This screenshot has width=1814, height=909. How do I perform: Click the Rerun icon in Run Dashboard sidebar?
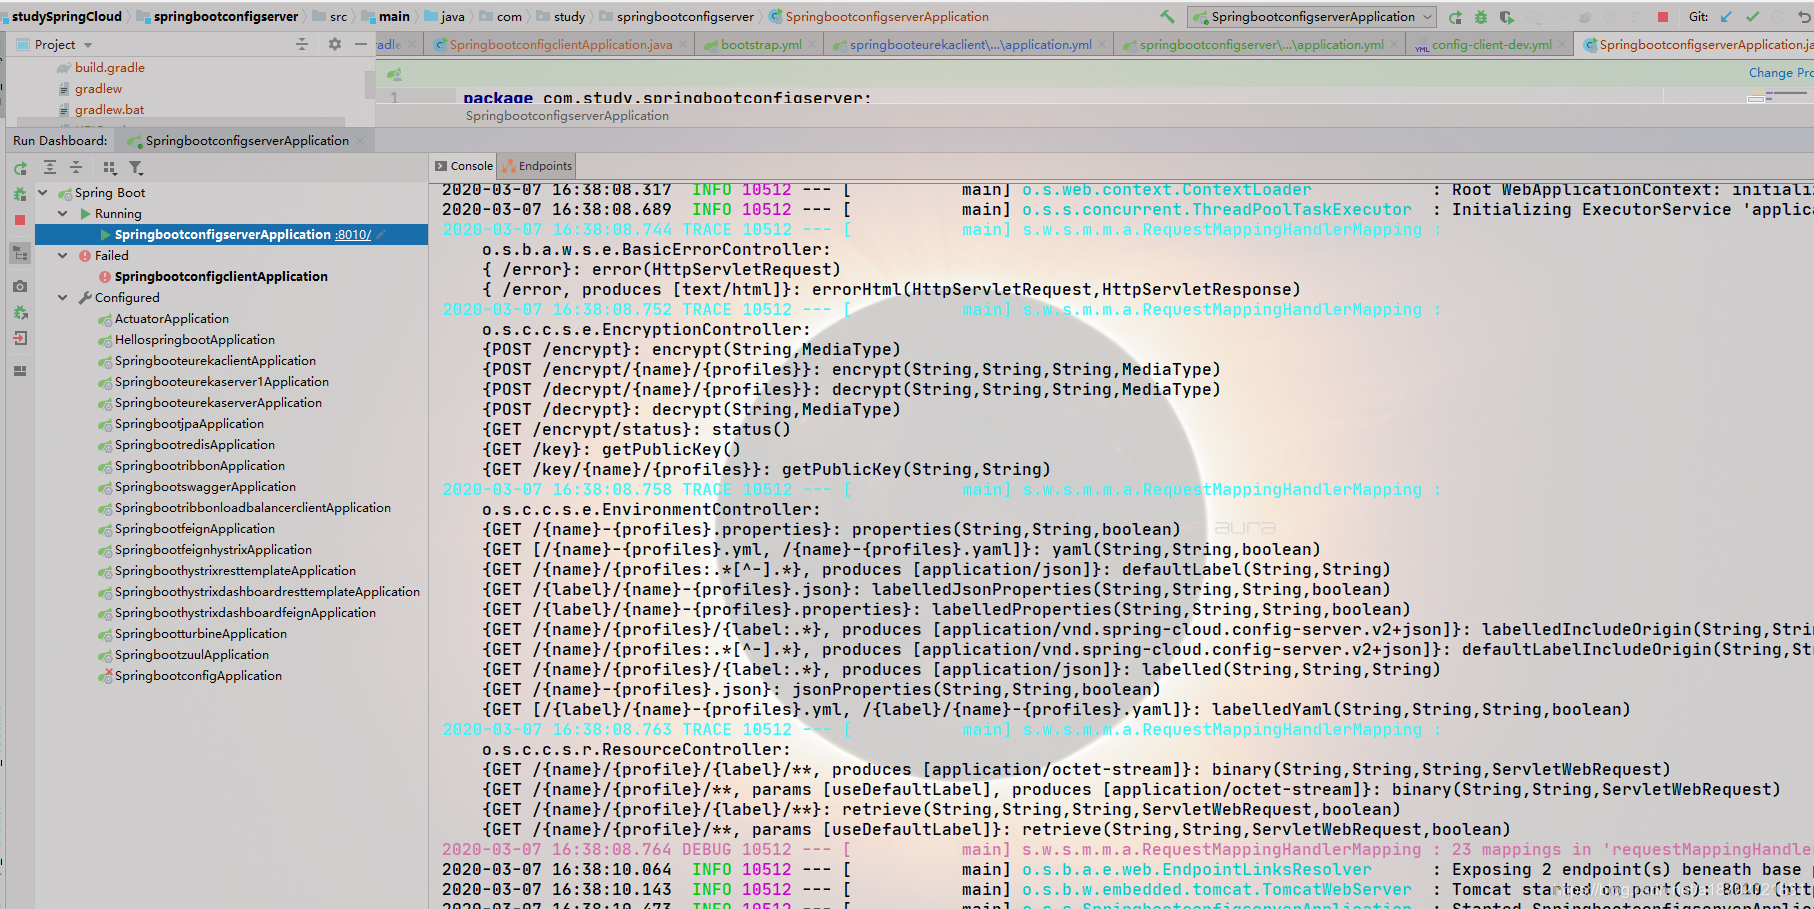click(x=20, y=168)
